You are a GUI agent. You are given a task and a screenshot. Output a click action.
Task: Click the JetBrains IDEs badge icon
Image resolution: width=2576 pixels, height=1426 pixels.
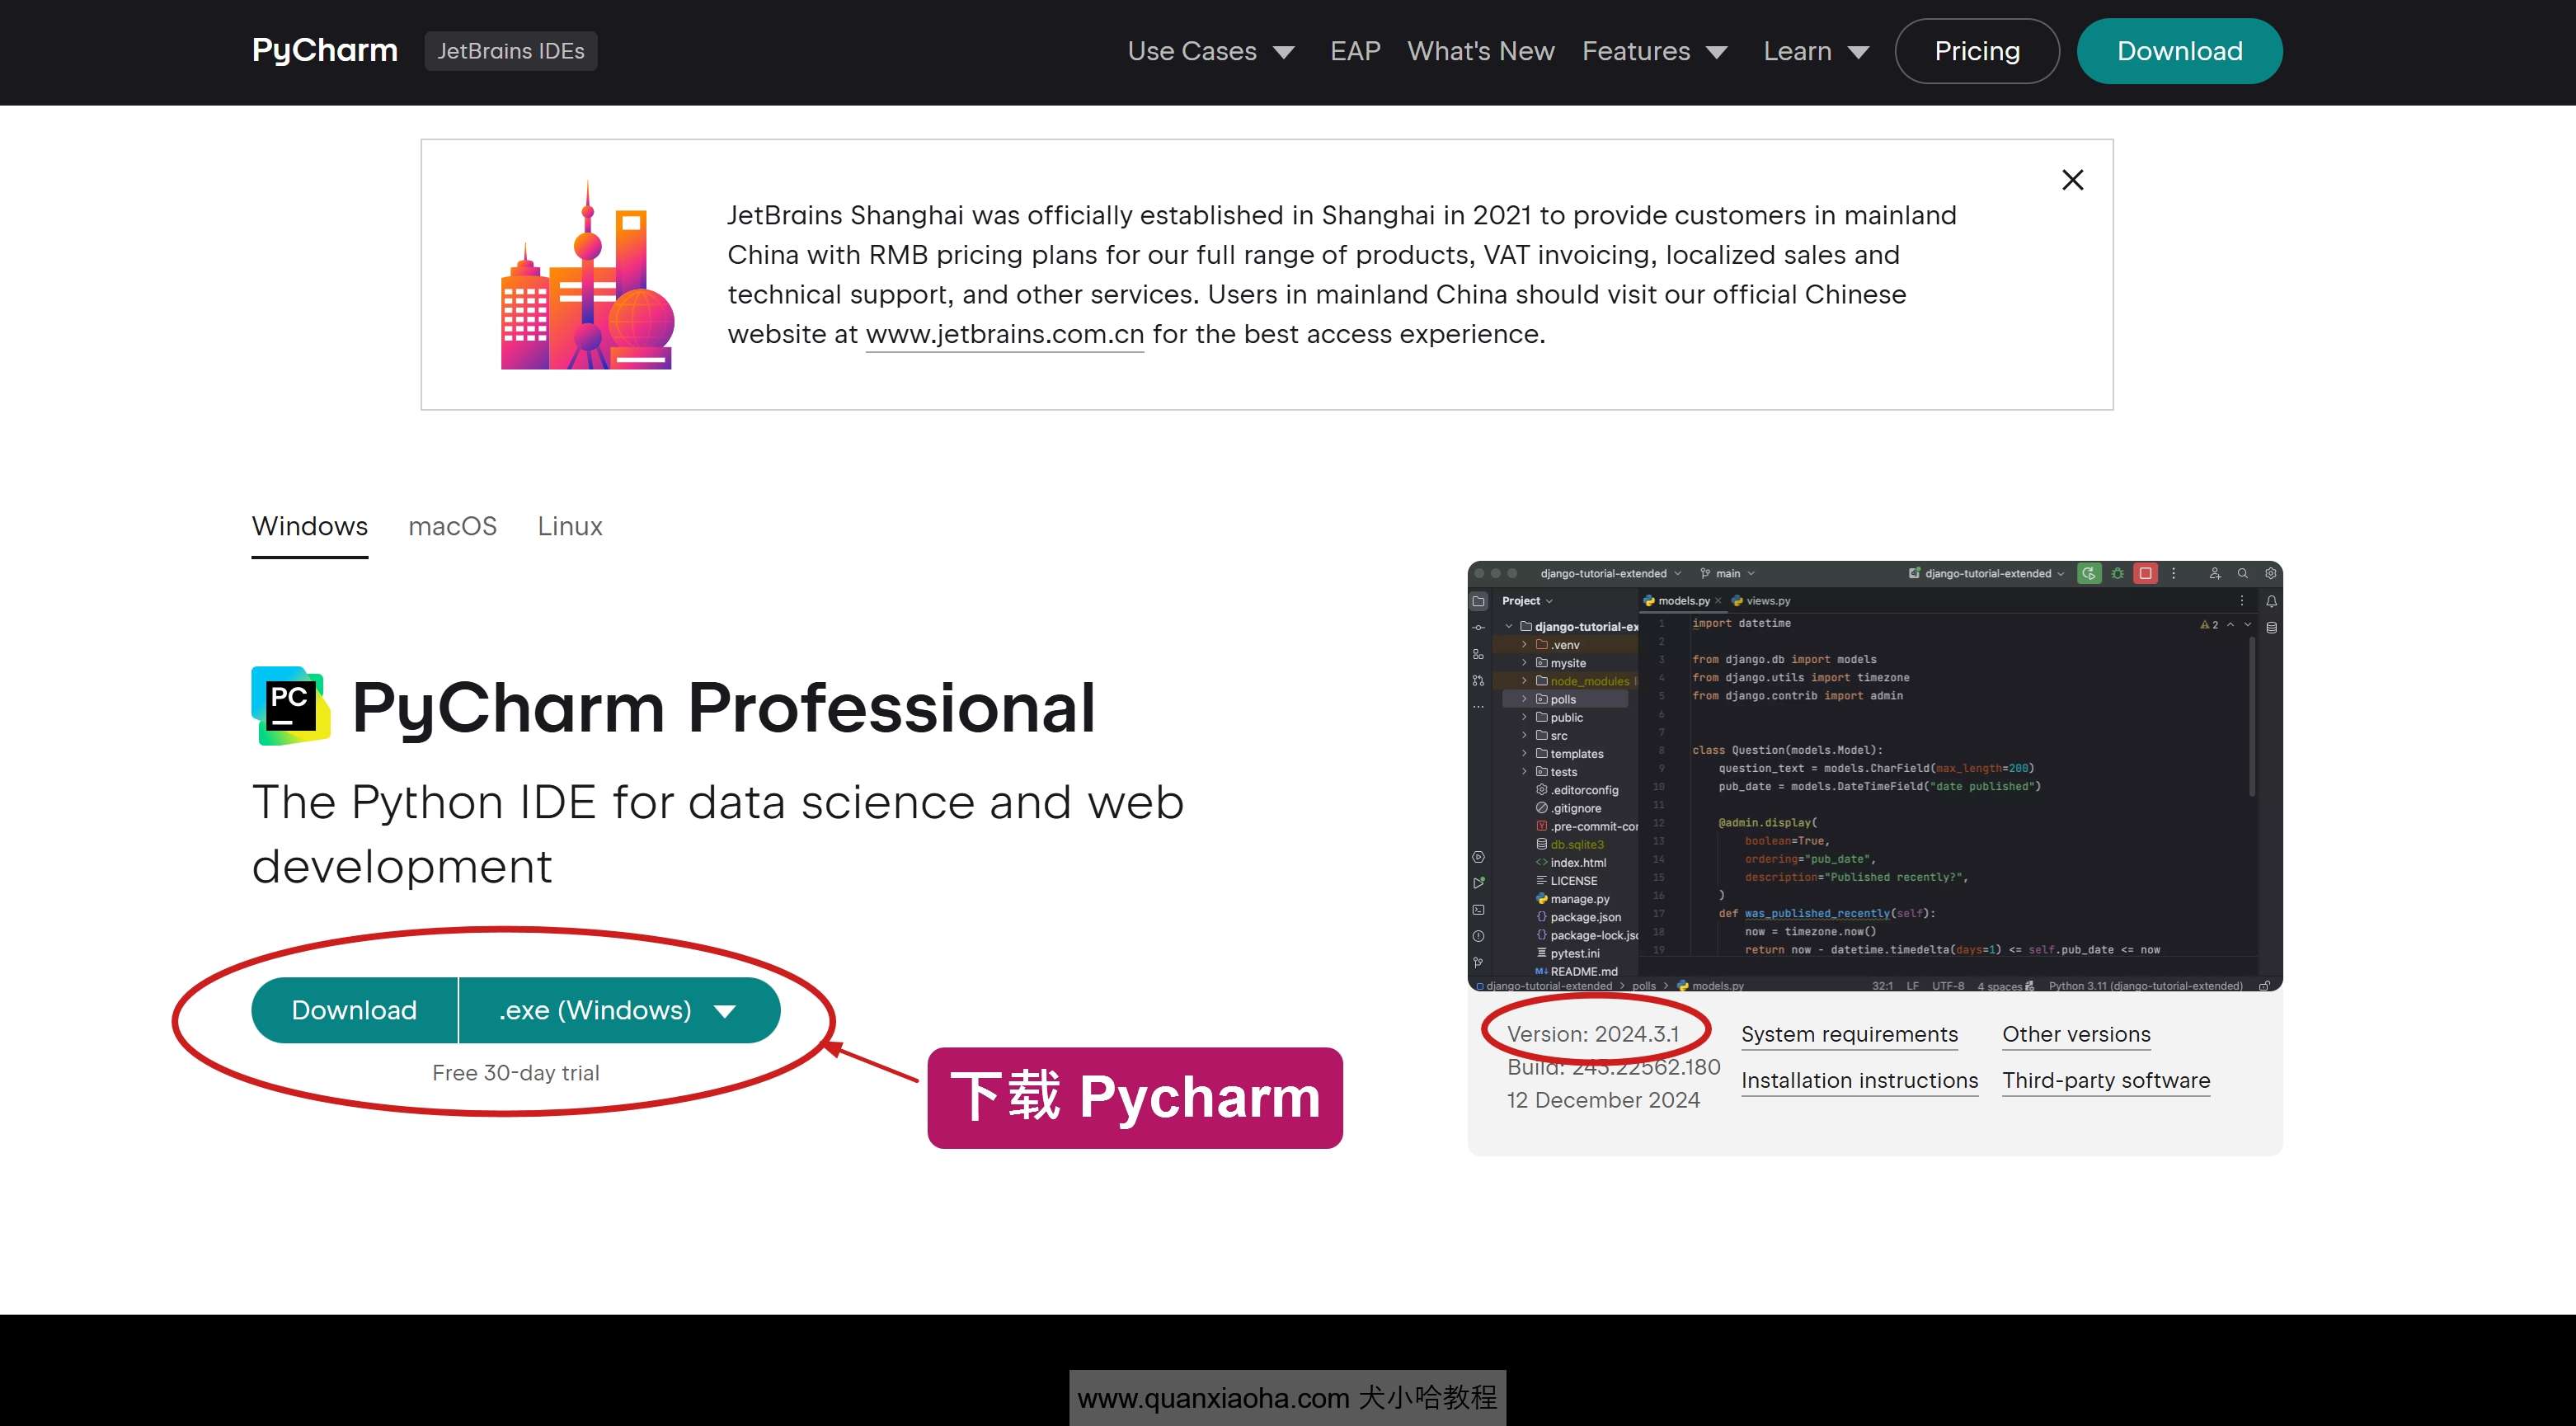point(509,49)
